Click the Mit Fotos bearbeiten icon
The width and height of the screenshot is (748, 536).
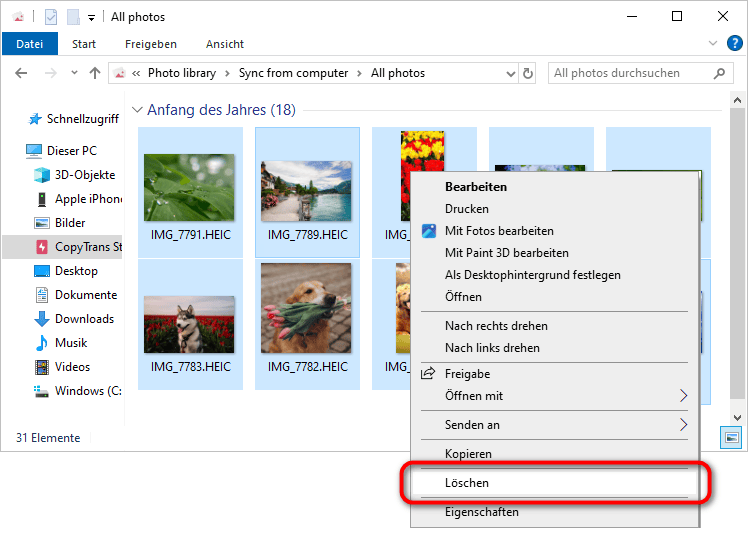tap(429, 231)
